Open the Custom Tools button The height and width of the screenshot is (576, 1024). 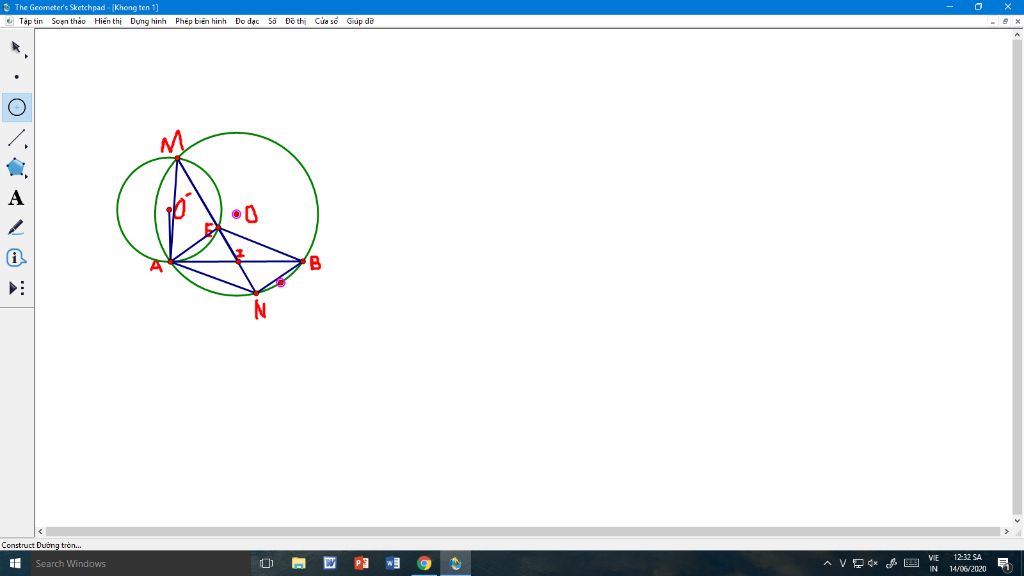coord(16,288)
